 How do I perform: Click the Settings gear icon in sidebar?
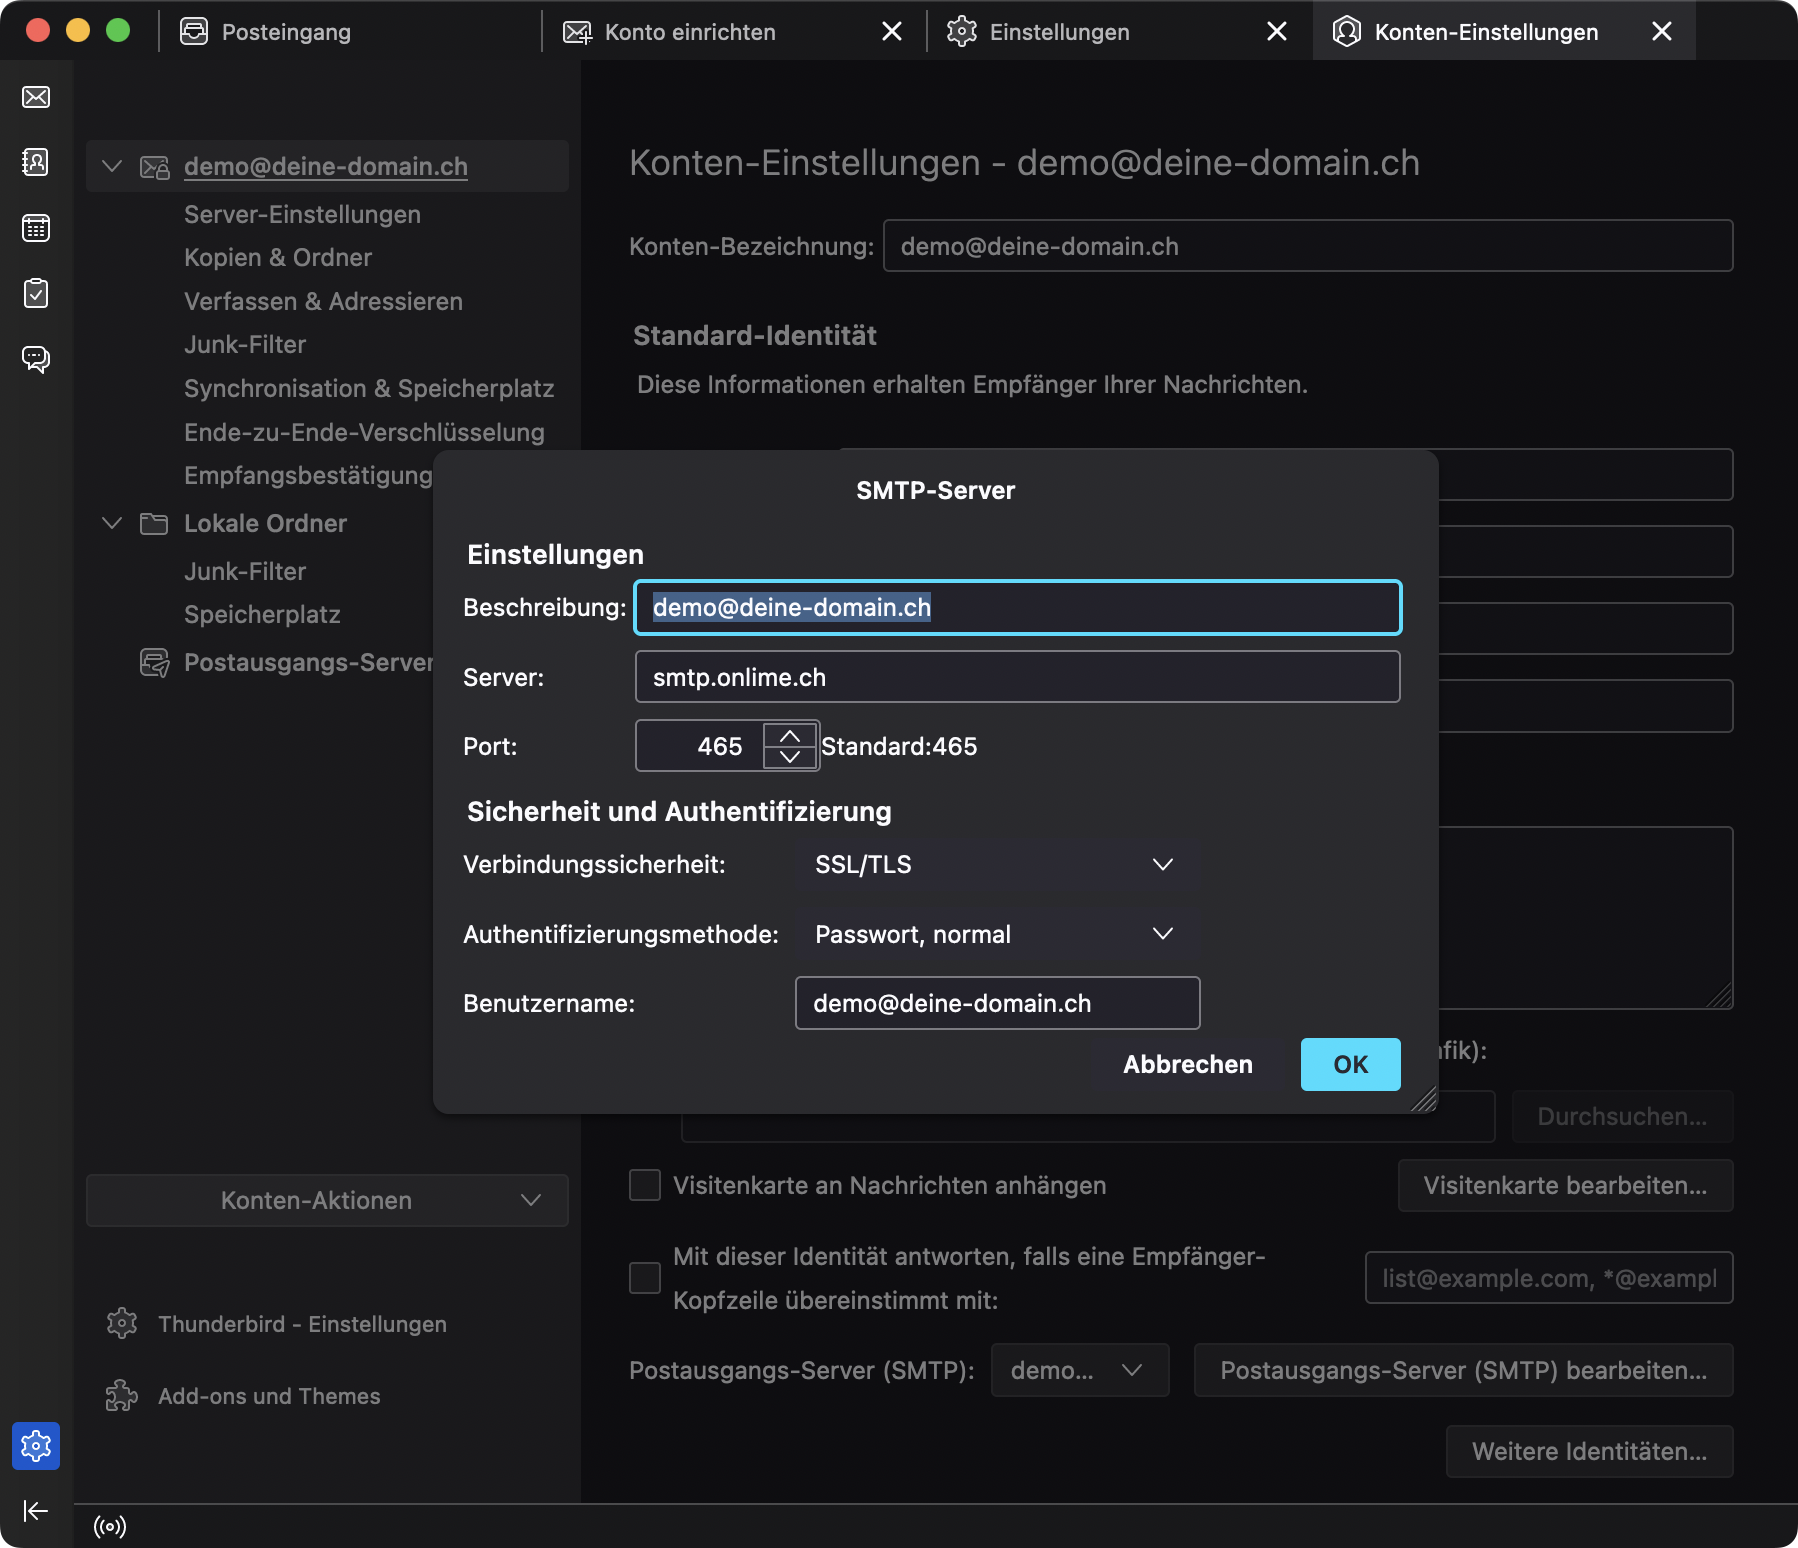pos(36,1446)
